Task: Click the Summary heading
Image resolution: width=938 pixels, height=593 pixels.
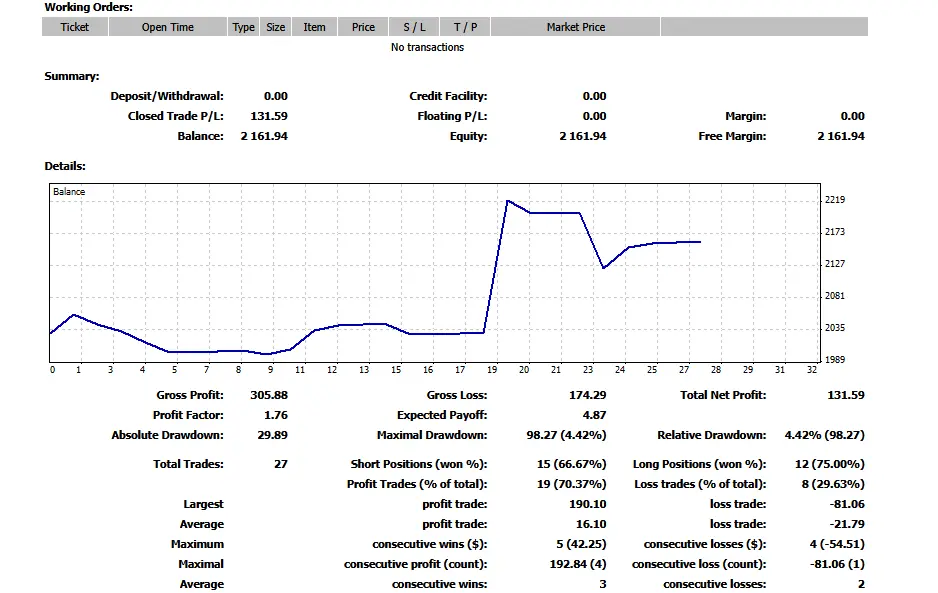Action: coord(72,76)
